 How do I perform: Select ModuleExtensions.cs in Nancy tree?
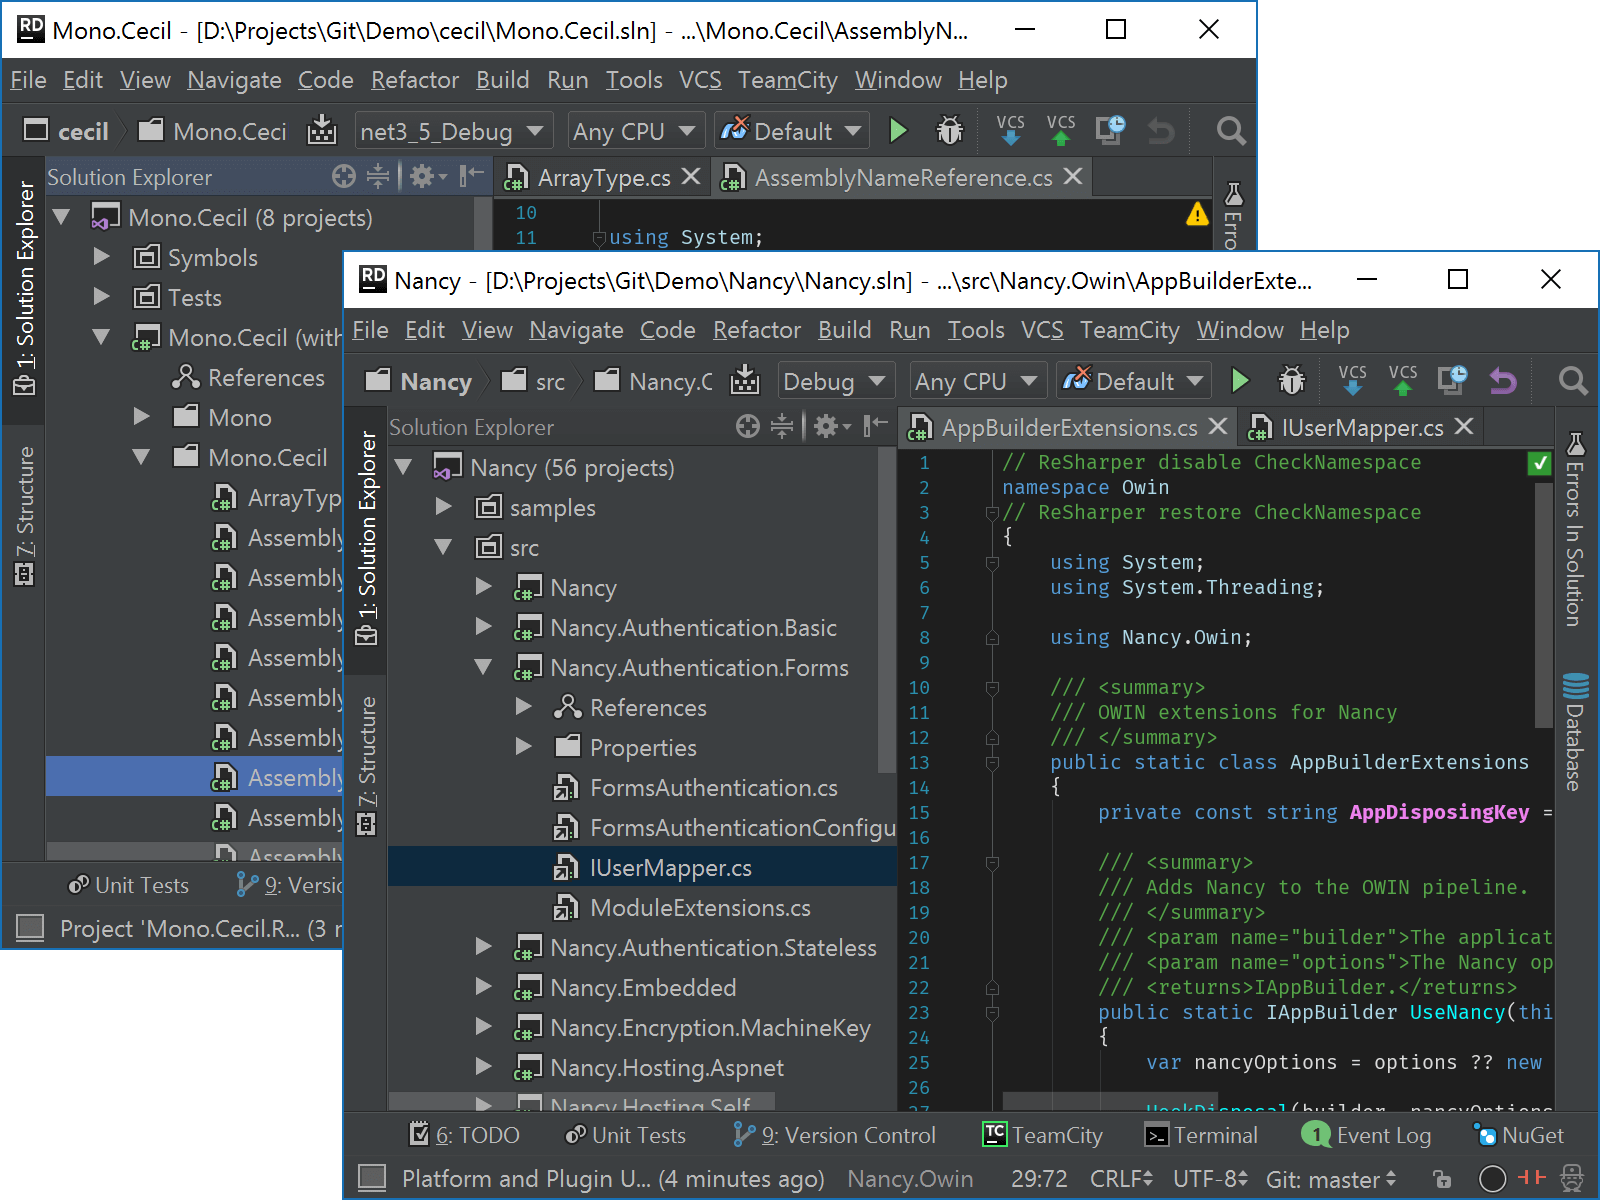tap(642, 907)
